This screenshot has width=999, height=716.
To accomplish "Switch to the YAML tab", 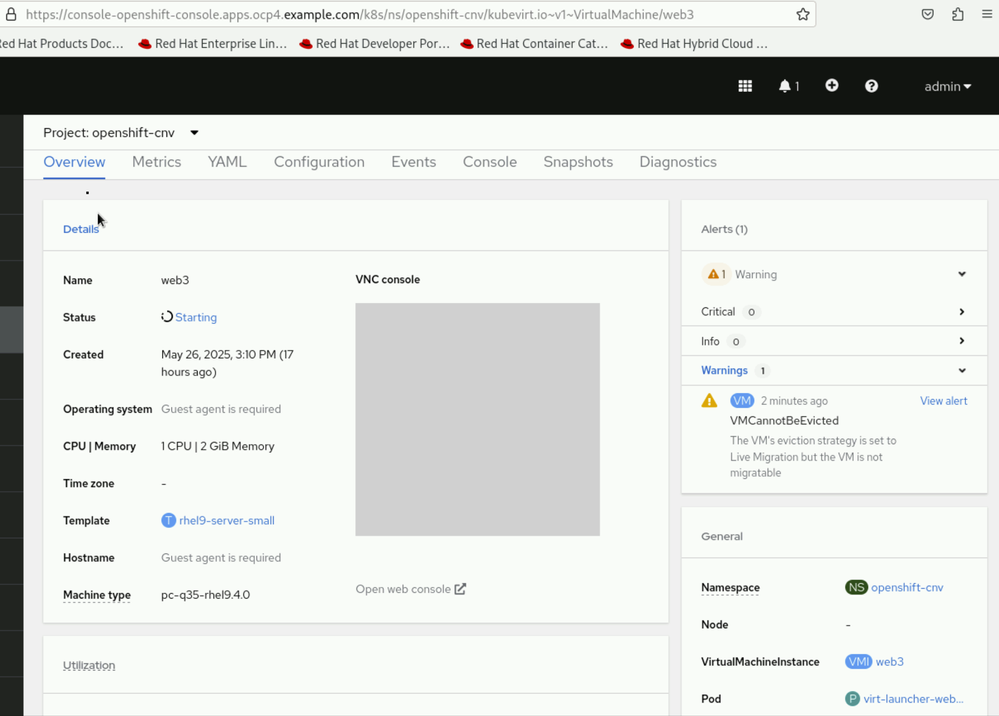I will pos(227,162).
